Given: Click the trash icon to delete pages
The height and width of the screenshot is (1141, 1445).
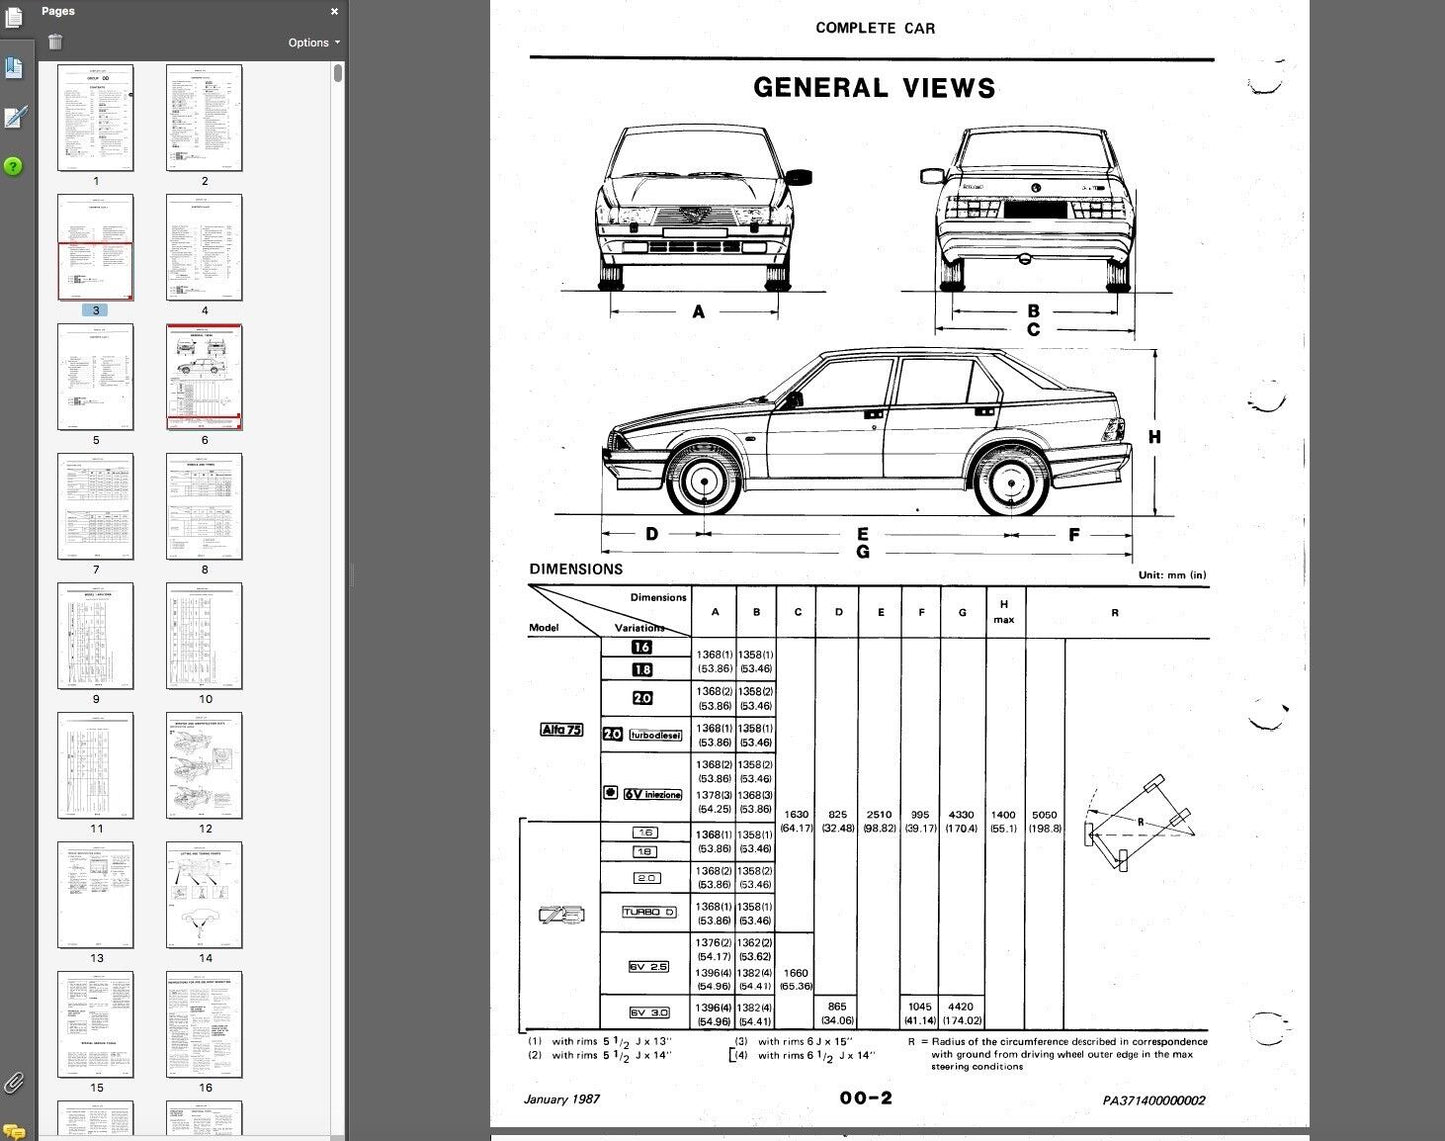Looking at the screenshot, I should coord(56,42).
